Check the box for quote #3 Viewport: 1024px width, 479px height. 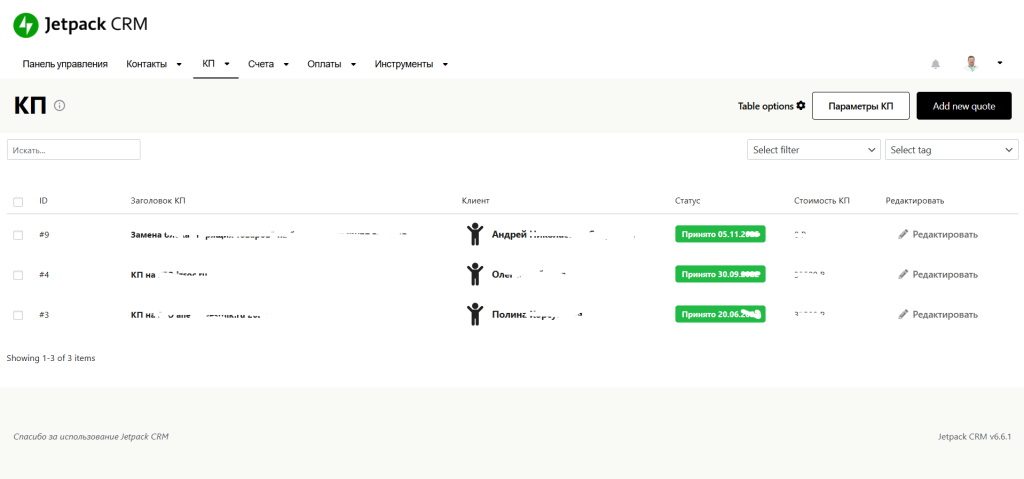[x=18, y=315]
